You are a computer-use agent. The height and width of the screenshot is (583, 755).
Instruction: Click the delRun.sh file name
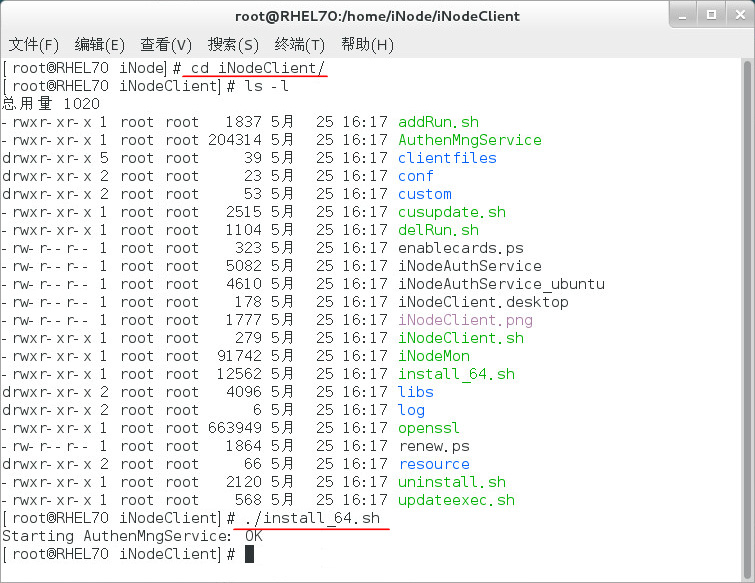438,230
